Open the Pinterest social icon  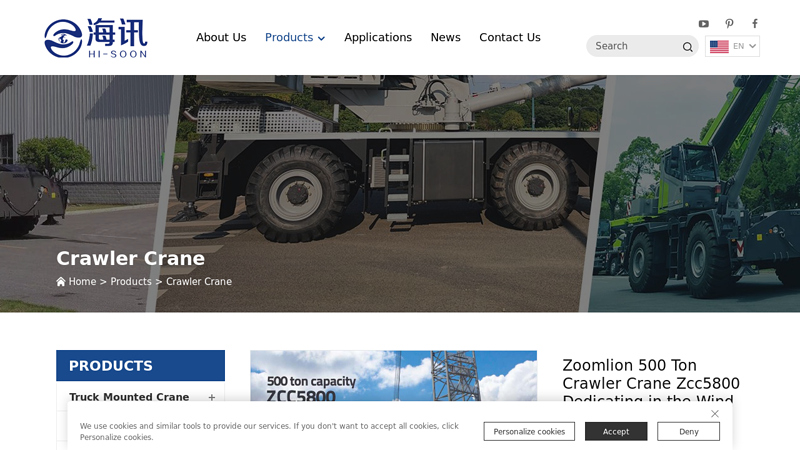[x=729, y=23]
